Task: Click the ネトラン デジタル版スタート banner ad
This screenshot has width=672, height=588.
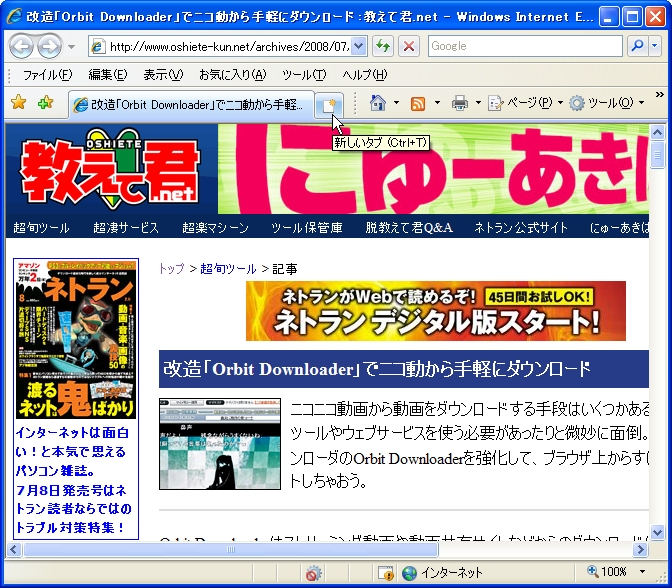Action: [x=436, y=311]
